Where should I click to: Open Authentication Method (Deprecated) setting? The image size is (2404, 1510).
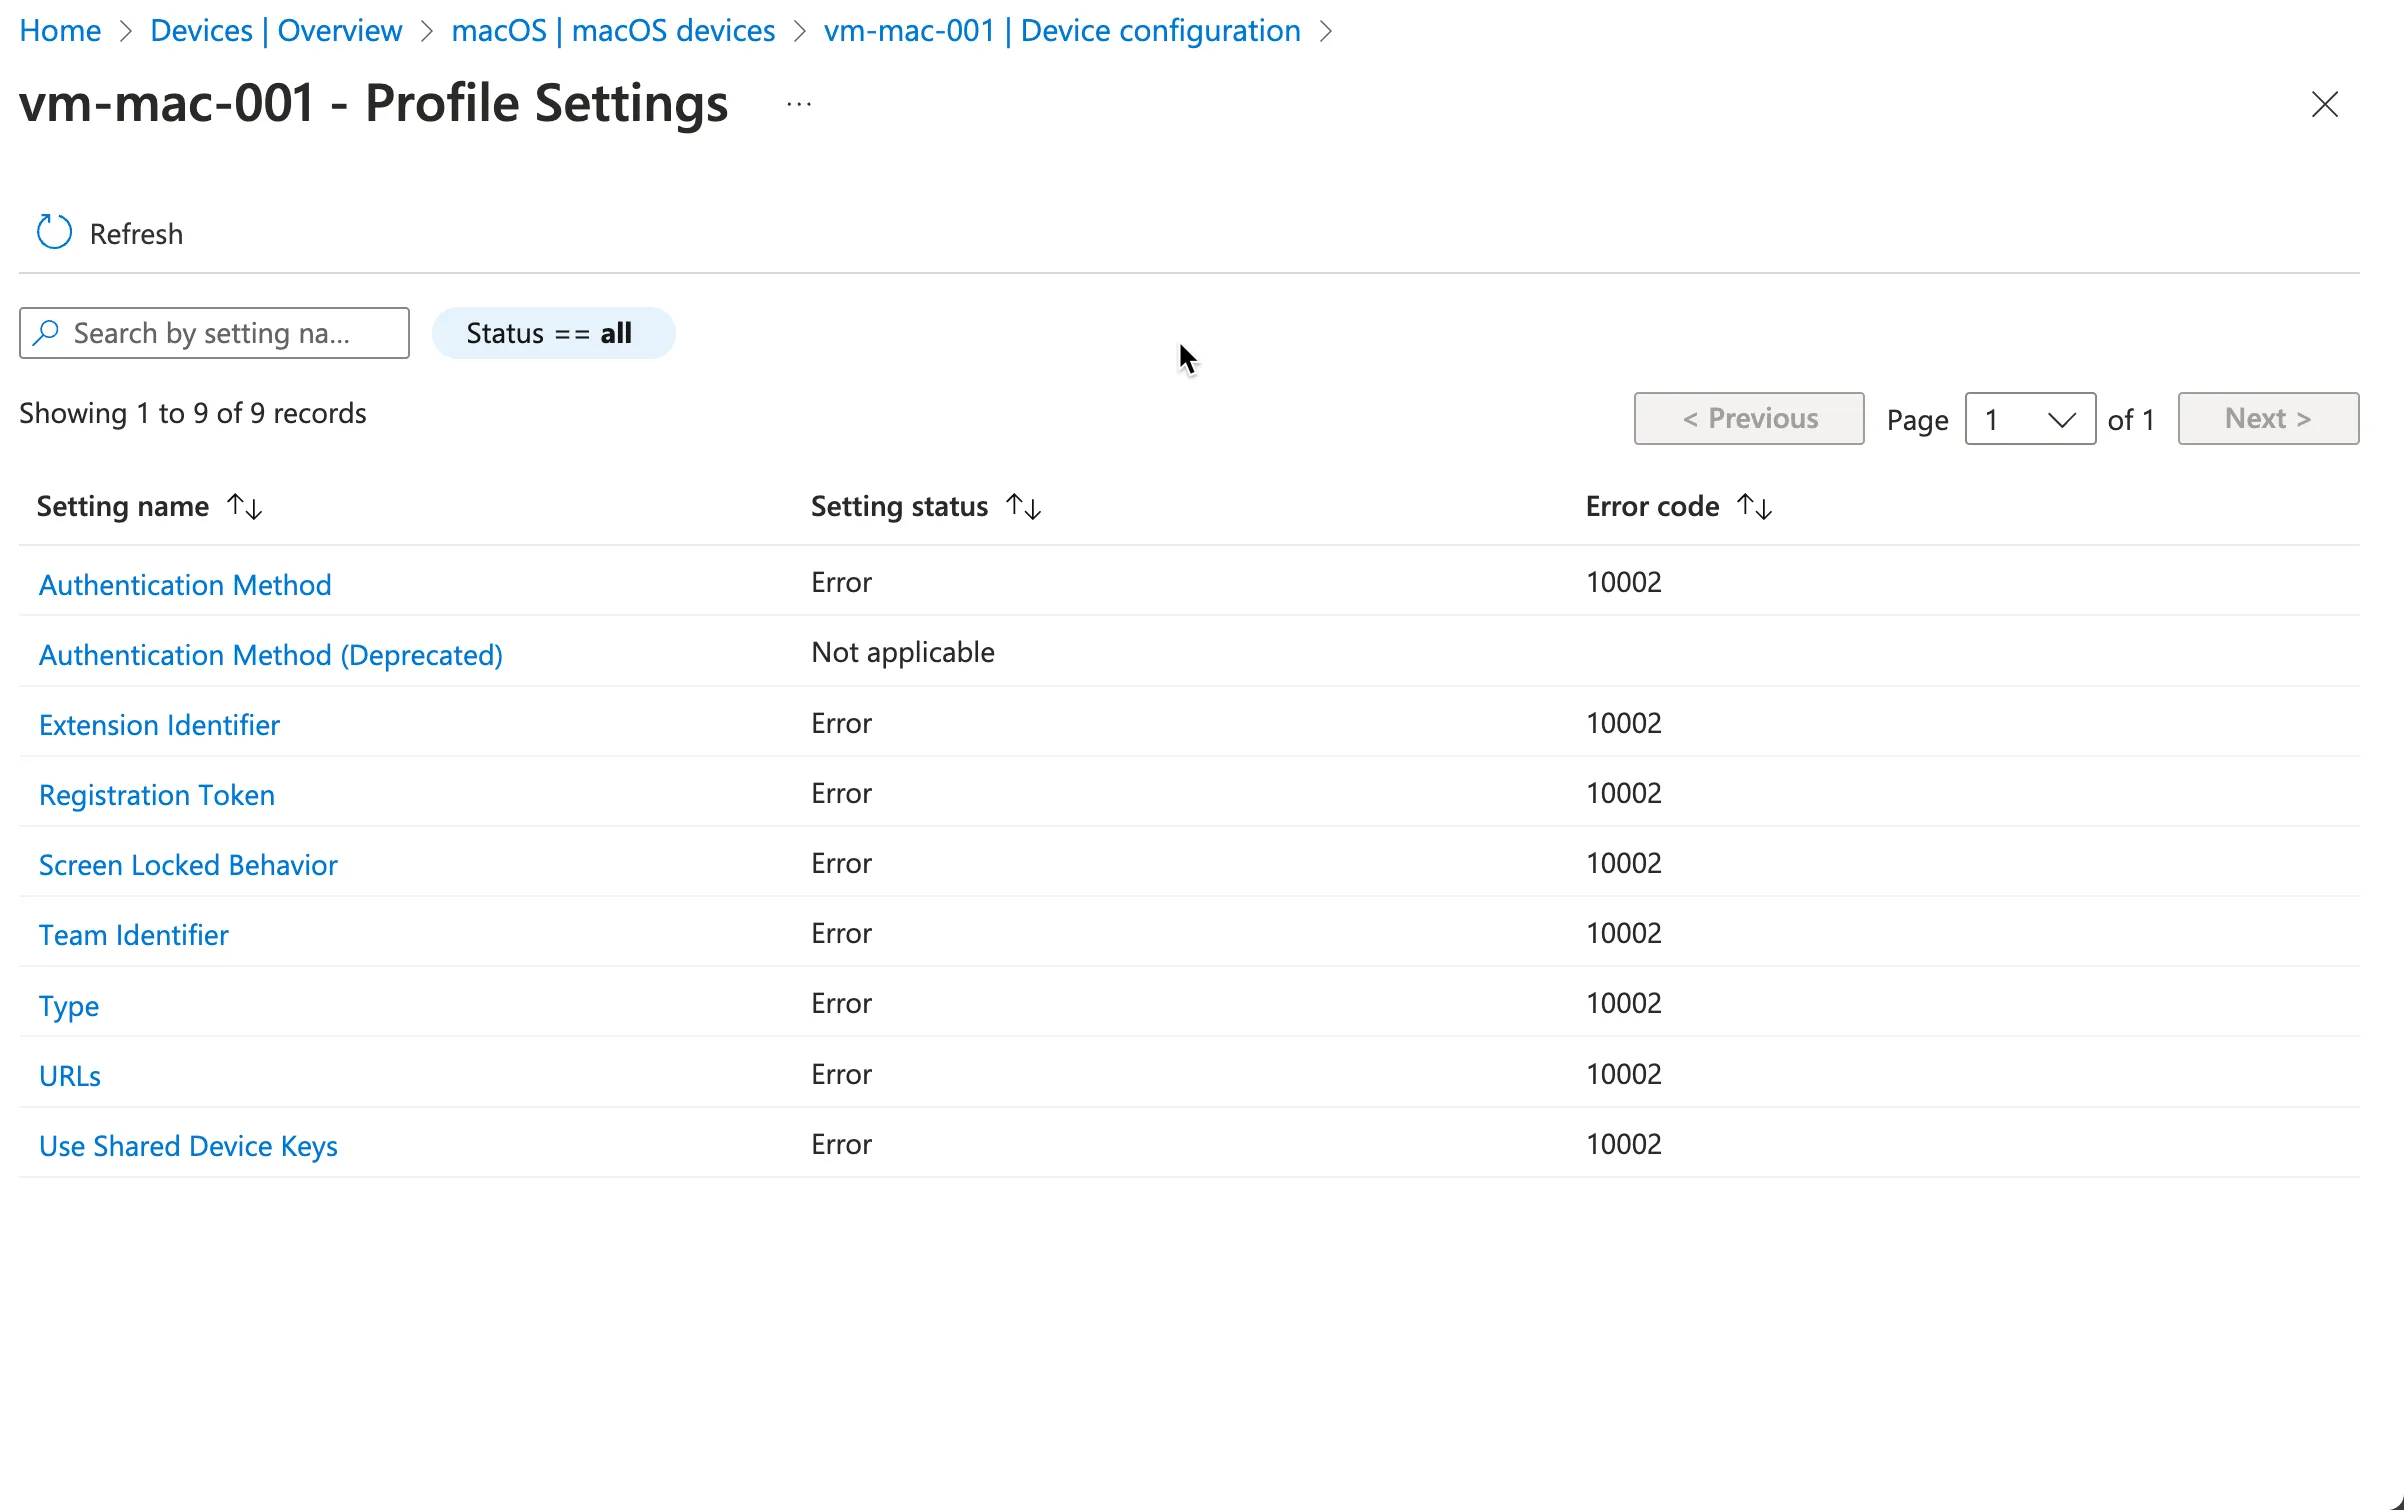click(x=271, y=654)
